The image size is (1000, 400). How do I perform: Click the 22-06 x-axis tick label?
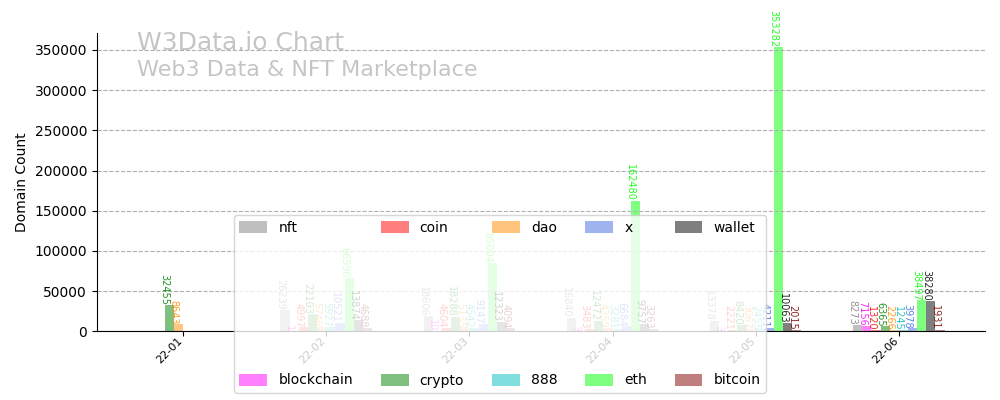(883, 351)
